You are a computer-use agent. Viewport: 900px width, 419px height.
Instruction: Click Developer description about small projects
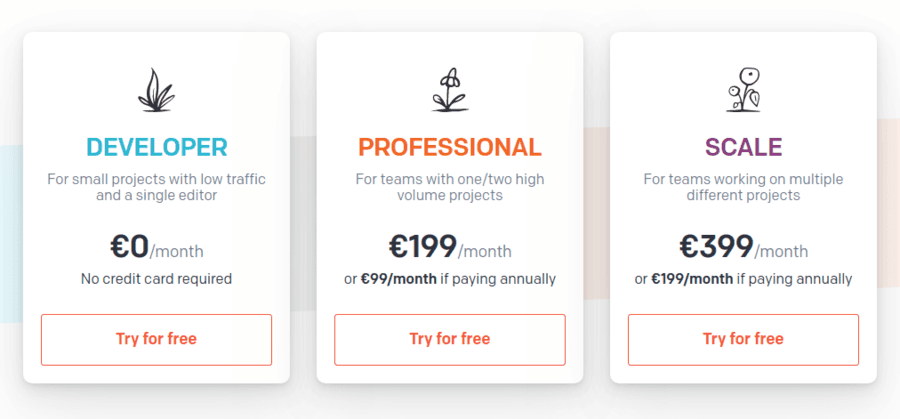[157, 187]
